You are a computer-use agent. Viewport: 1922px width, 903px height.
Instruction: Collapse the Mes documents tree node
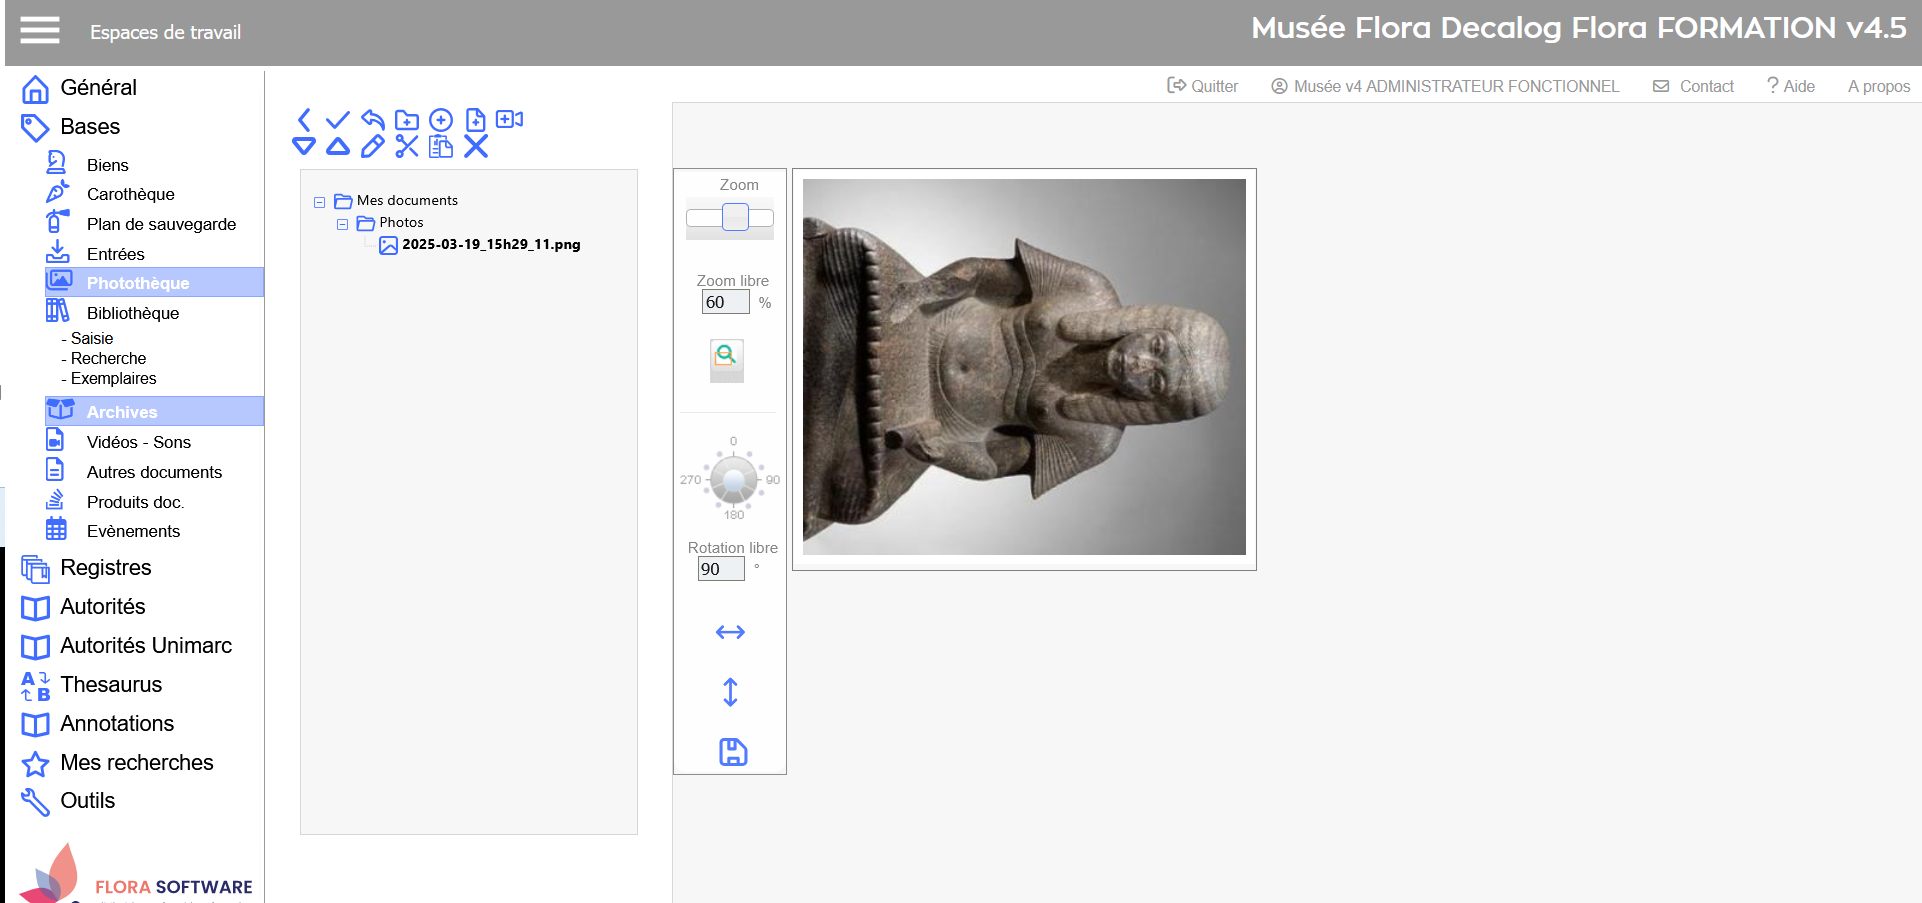pos(320,202)
